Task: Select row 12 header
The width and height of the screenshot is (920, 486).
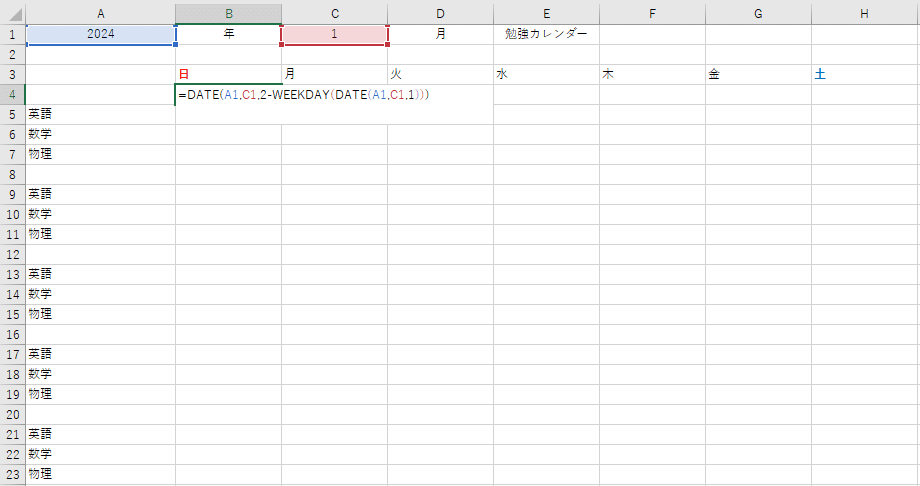Action: (12, 254)
